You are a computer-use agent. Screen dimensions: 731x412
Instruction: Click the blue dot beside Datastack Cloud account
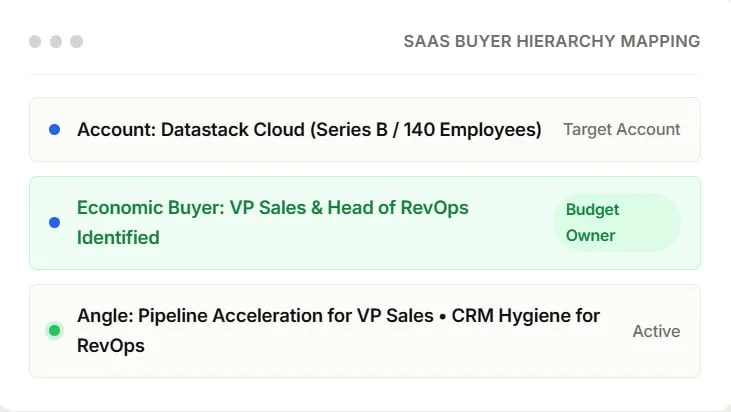click(55, 130)
